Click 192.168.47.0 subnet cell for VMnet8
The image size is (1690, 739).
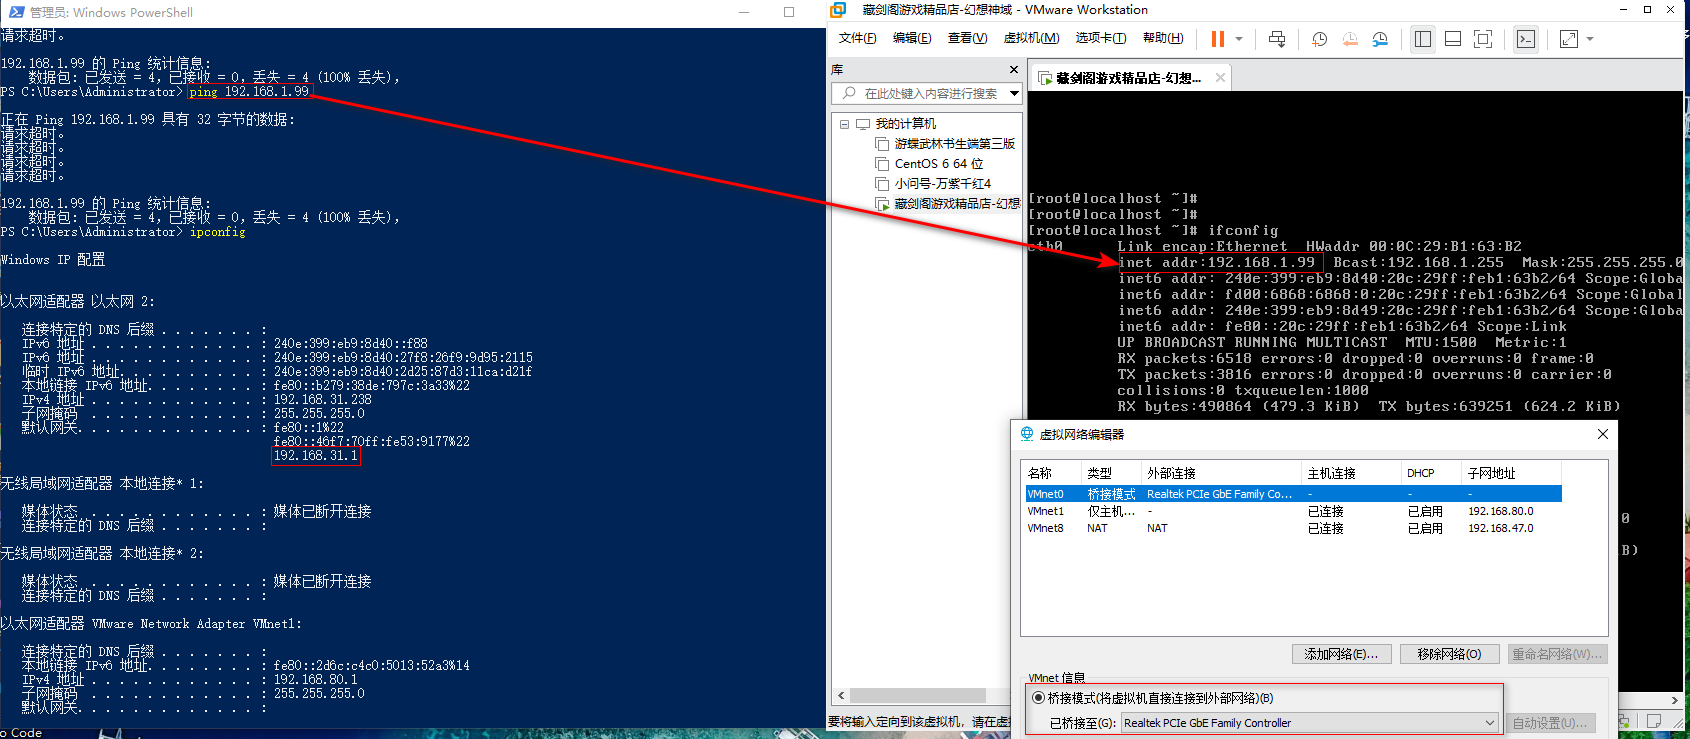(1501, 528)
